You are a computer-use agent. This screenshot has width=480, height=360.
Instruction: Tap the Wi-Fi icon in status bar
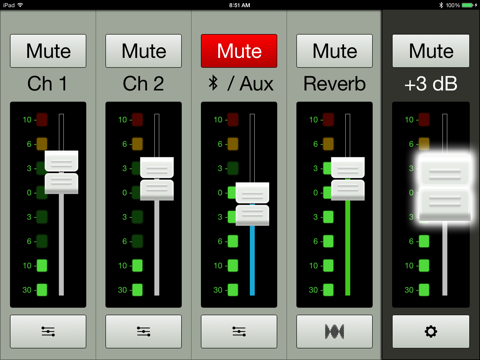click(x=20, y=5)
